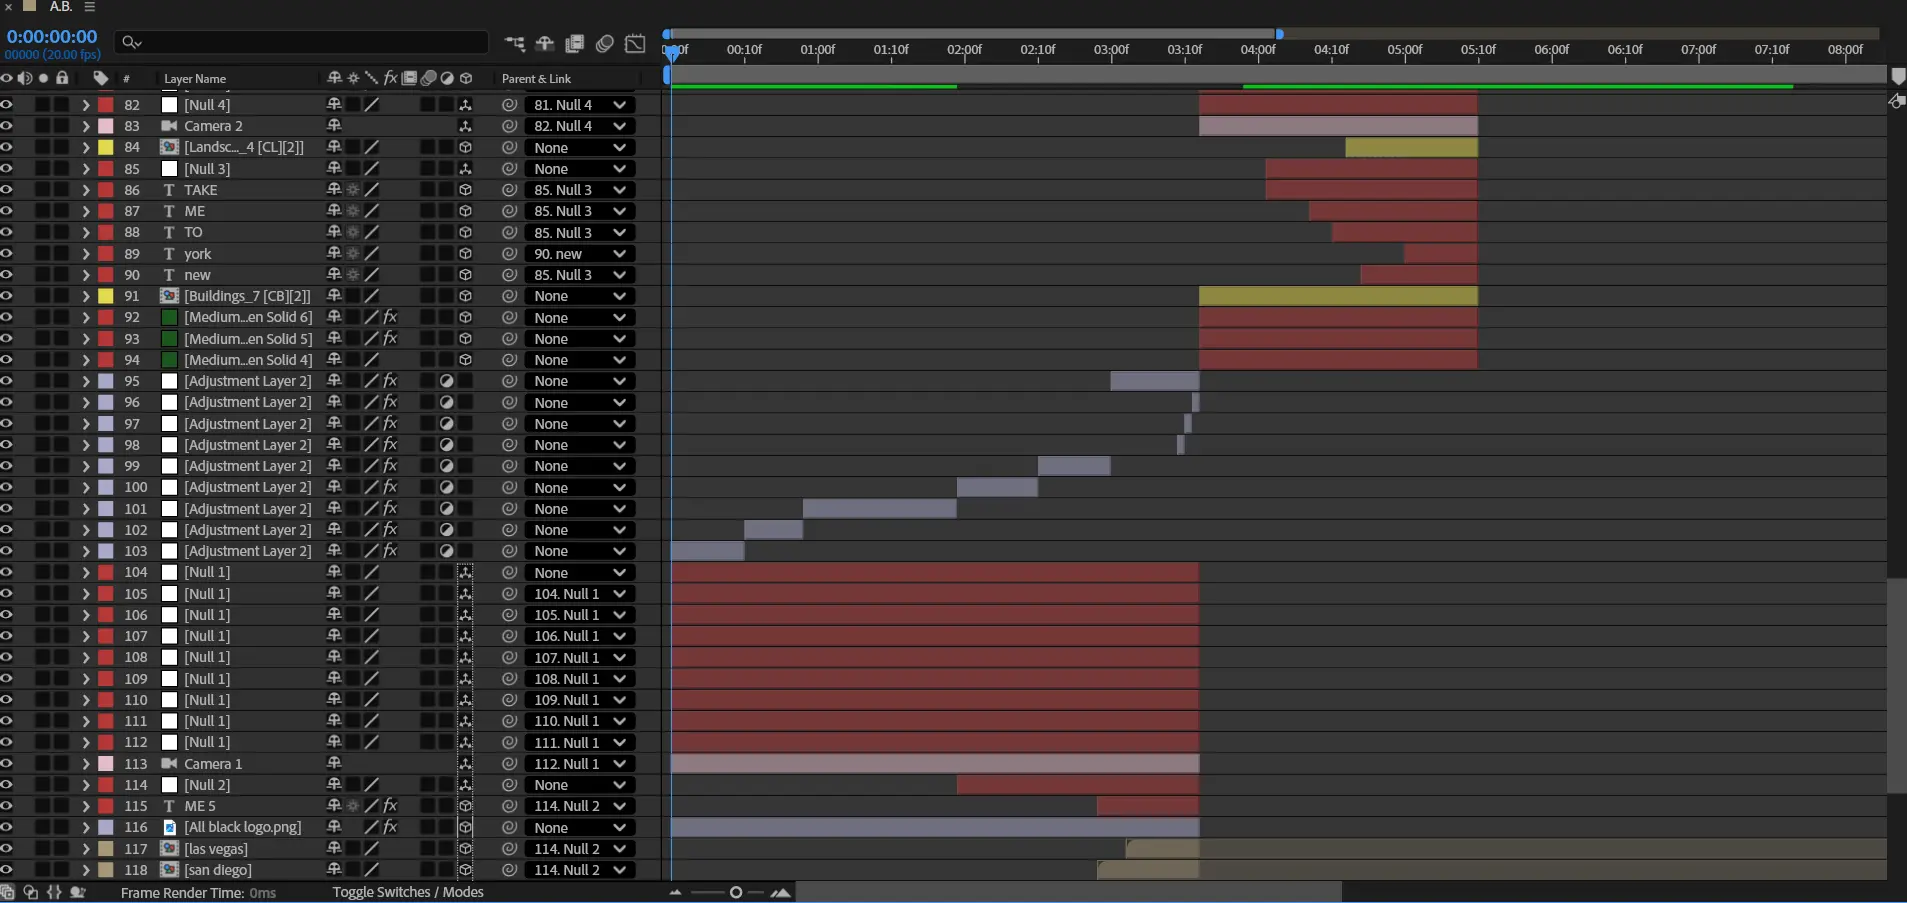Viewport: 1907px width, 903px height.
Task: Enable frame blending for the composition
Action: 575,43
